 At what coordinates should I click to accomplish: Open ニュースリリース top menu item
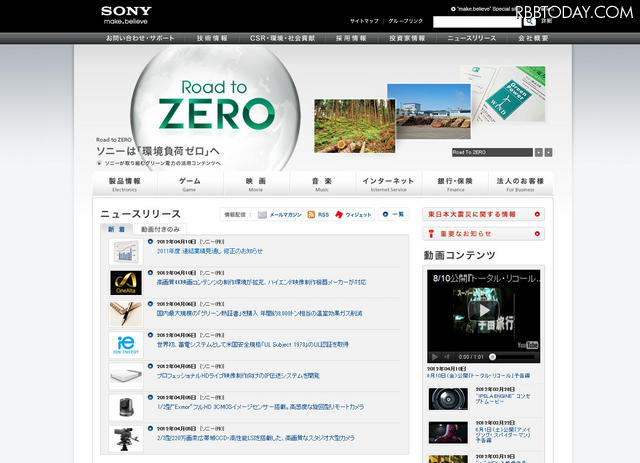471,38
